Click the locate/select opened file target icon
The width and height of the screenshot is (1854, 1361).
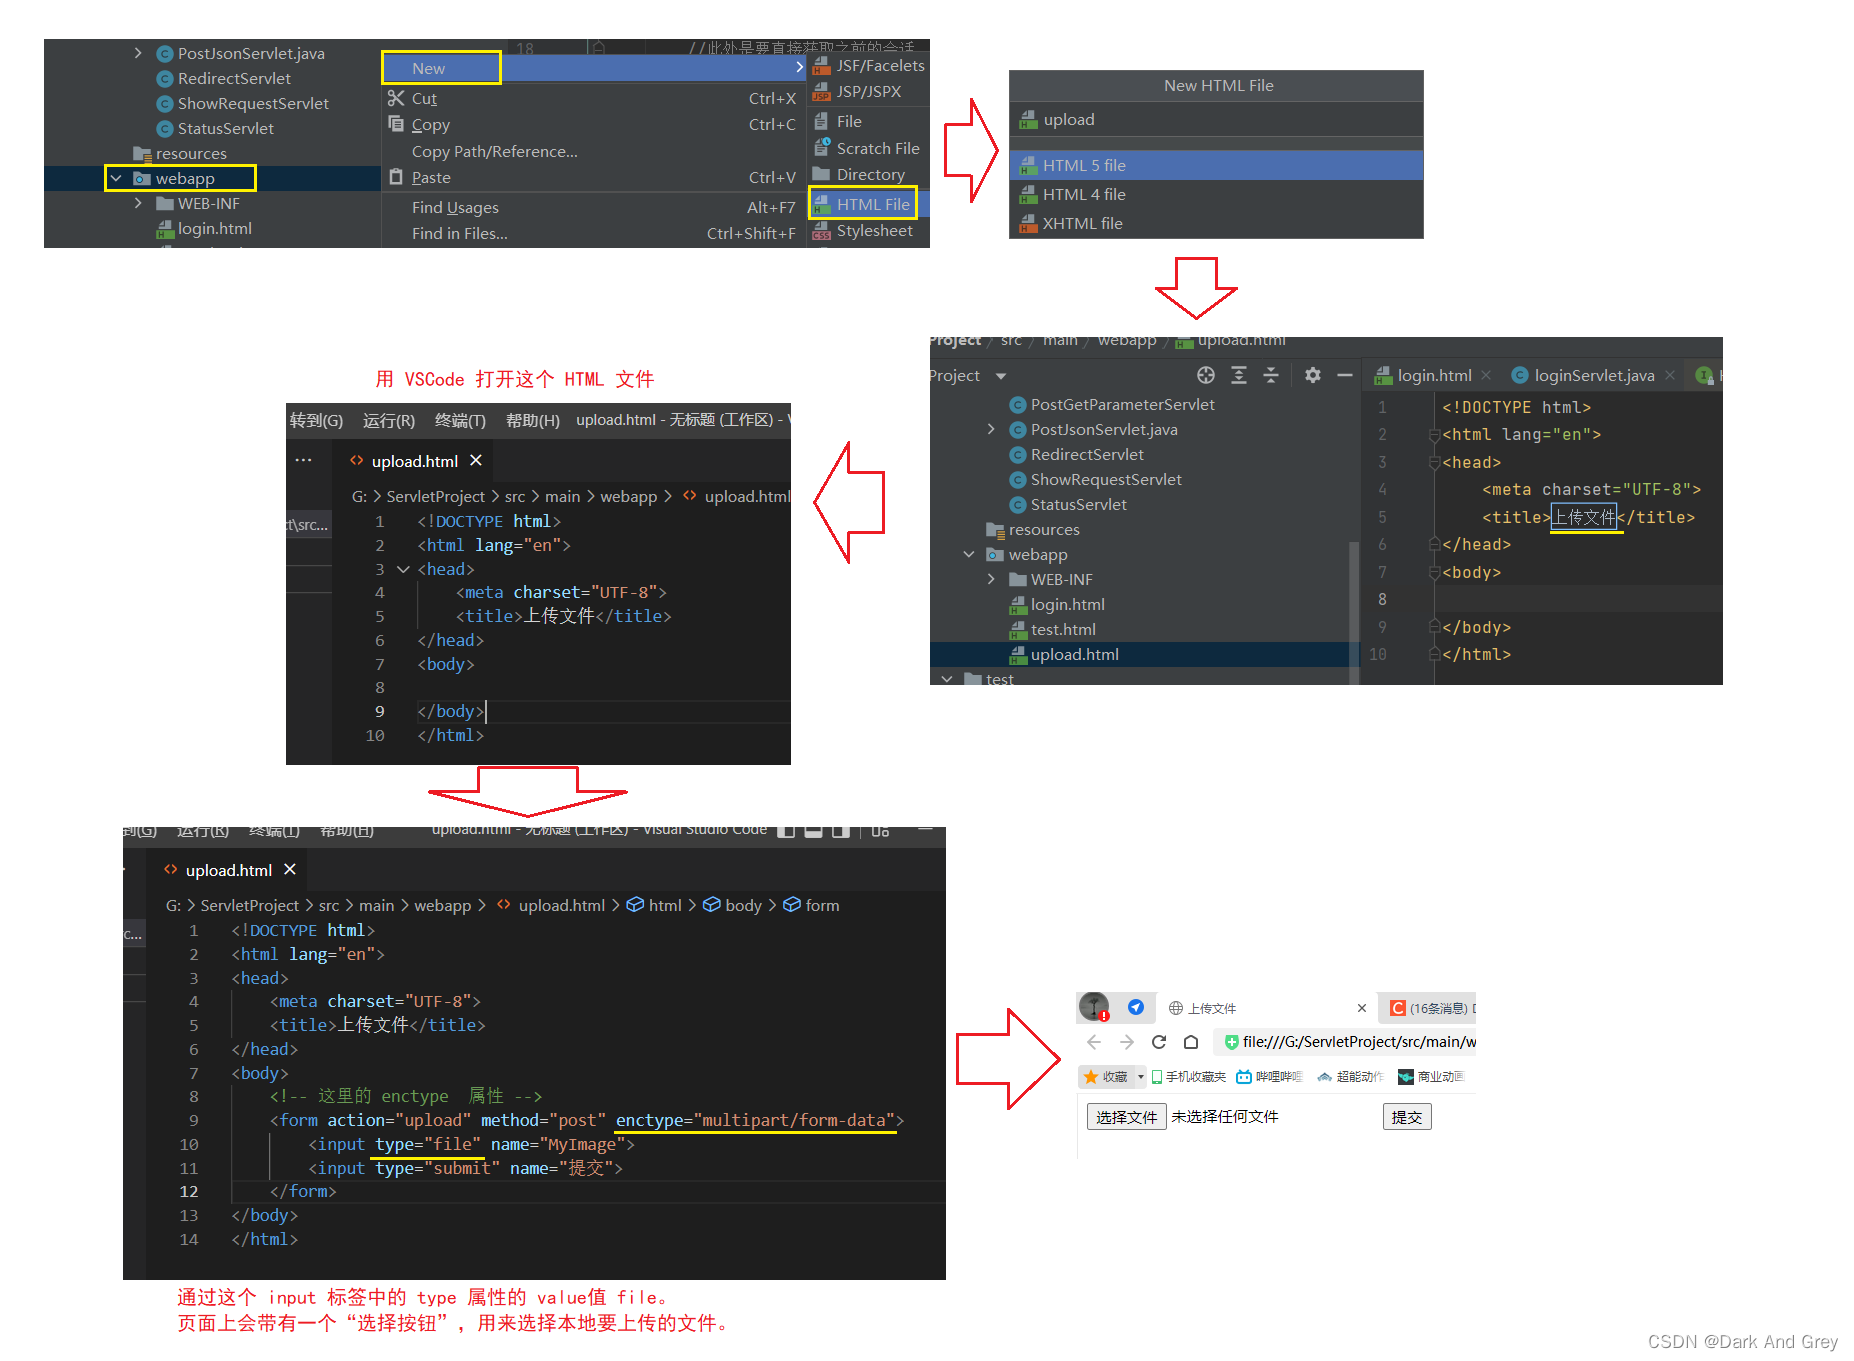pyautogui.click(x=1206, y=375)
